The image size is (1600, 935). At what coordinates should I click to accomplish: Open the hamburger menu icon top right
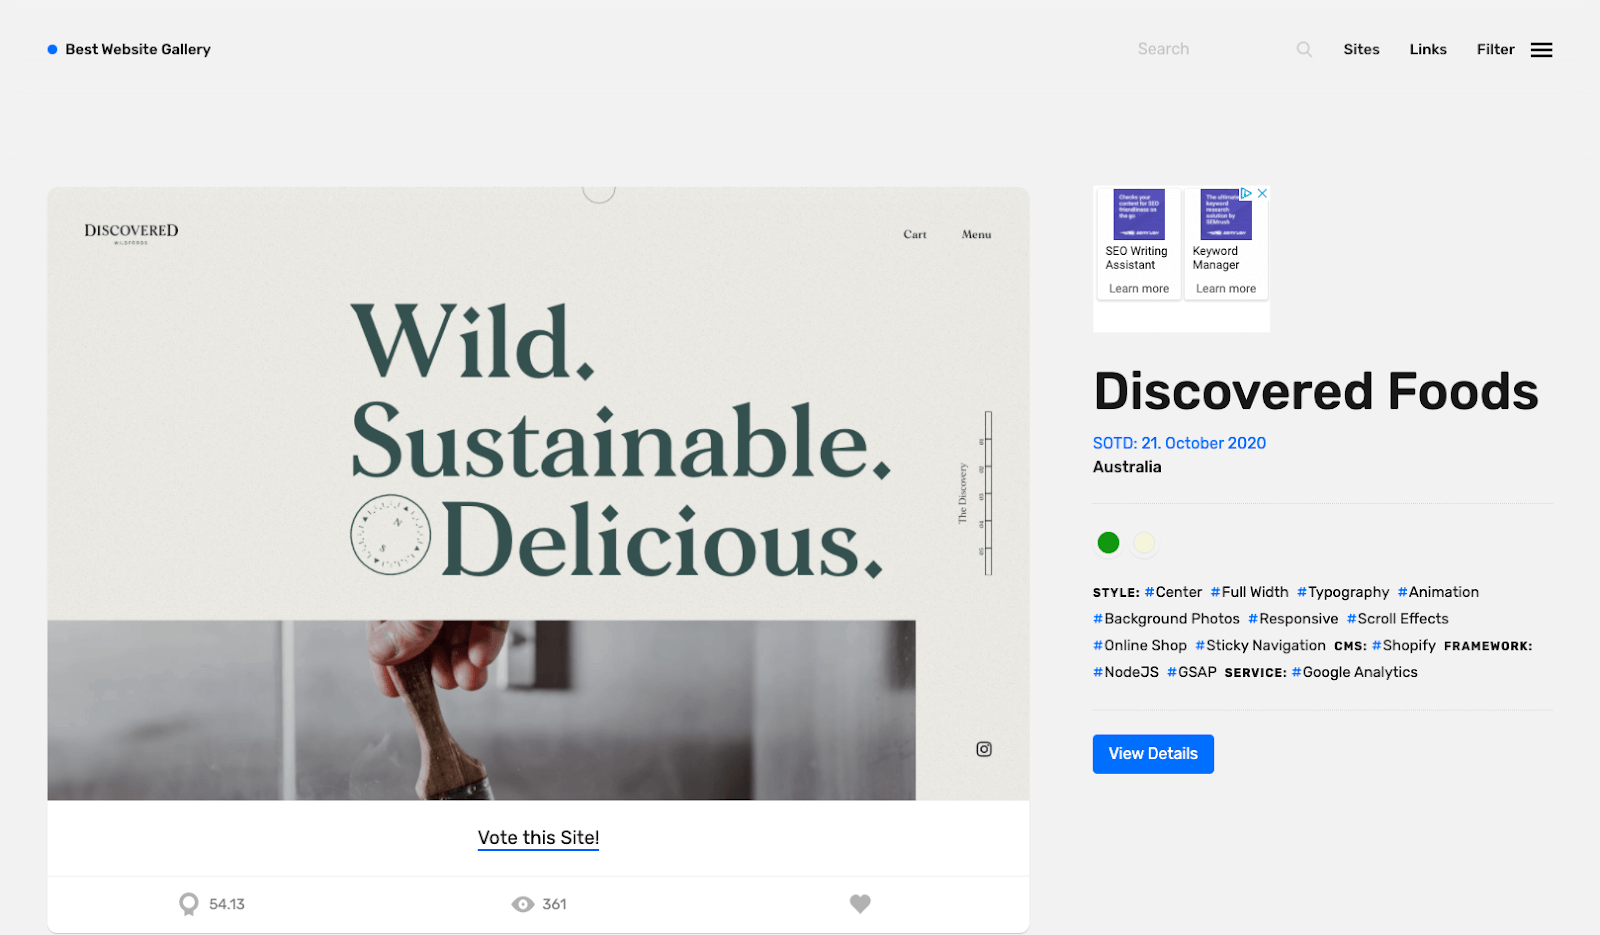[1542, 49]
